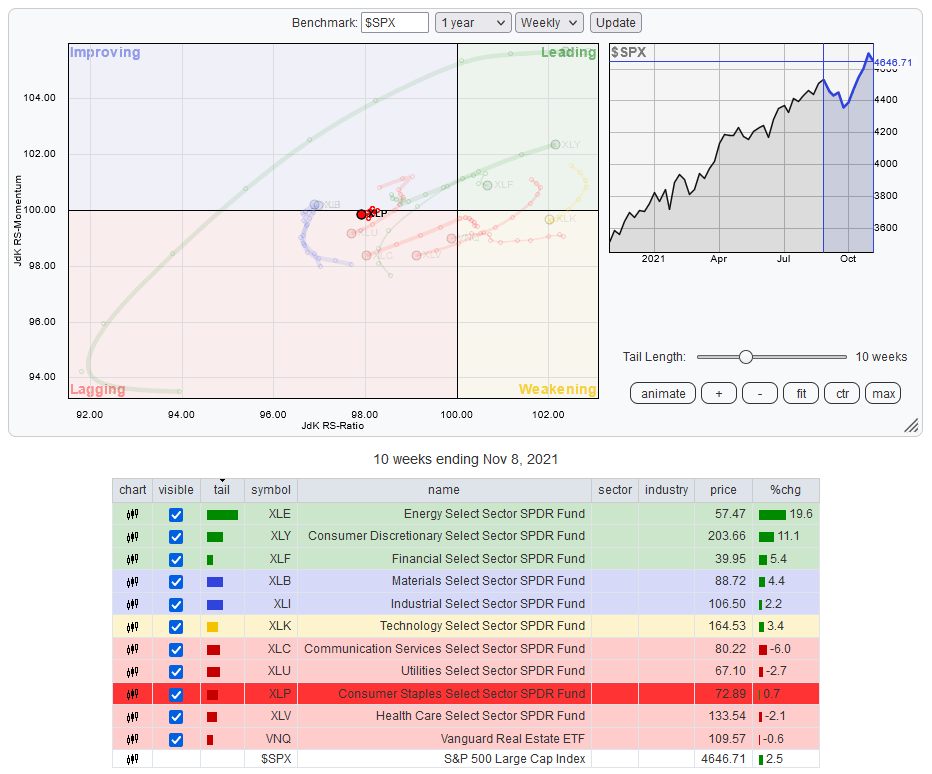932x774 pixels.
Task: Click inside the Benchmark input field
Action: click(394, 23)
